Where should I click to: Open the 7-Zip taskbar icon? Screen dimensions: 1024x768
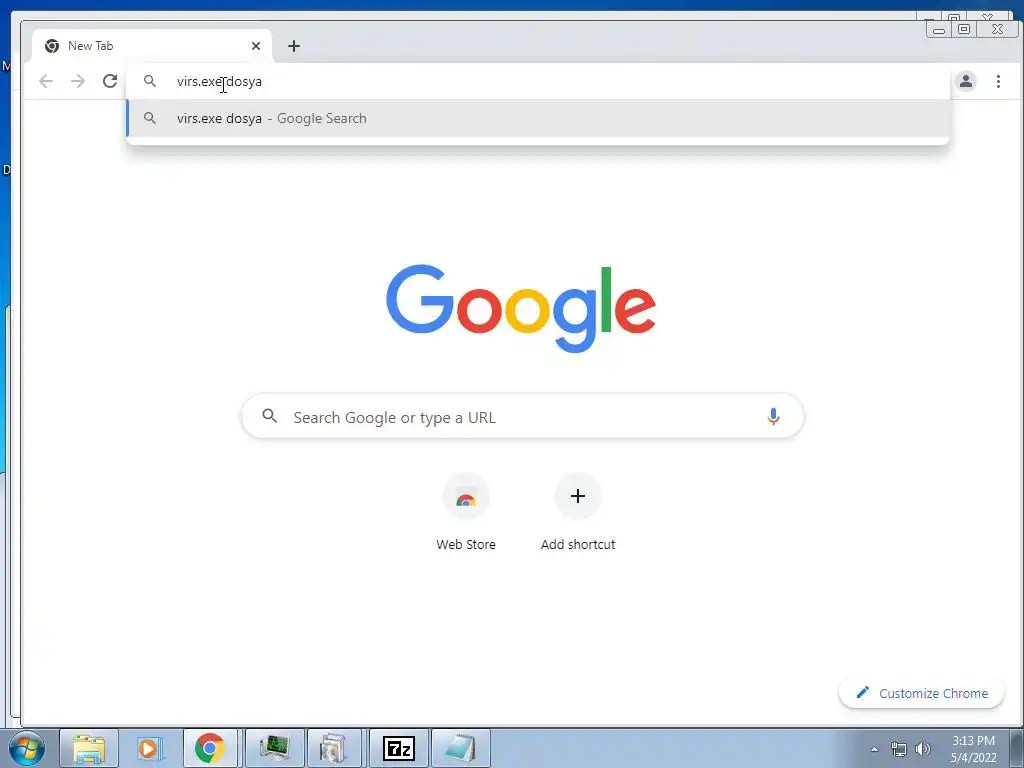pyautogui.click(x=399, y=748)
